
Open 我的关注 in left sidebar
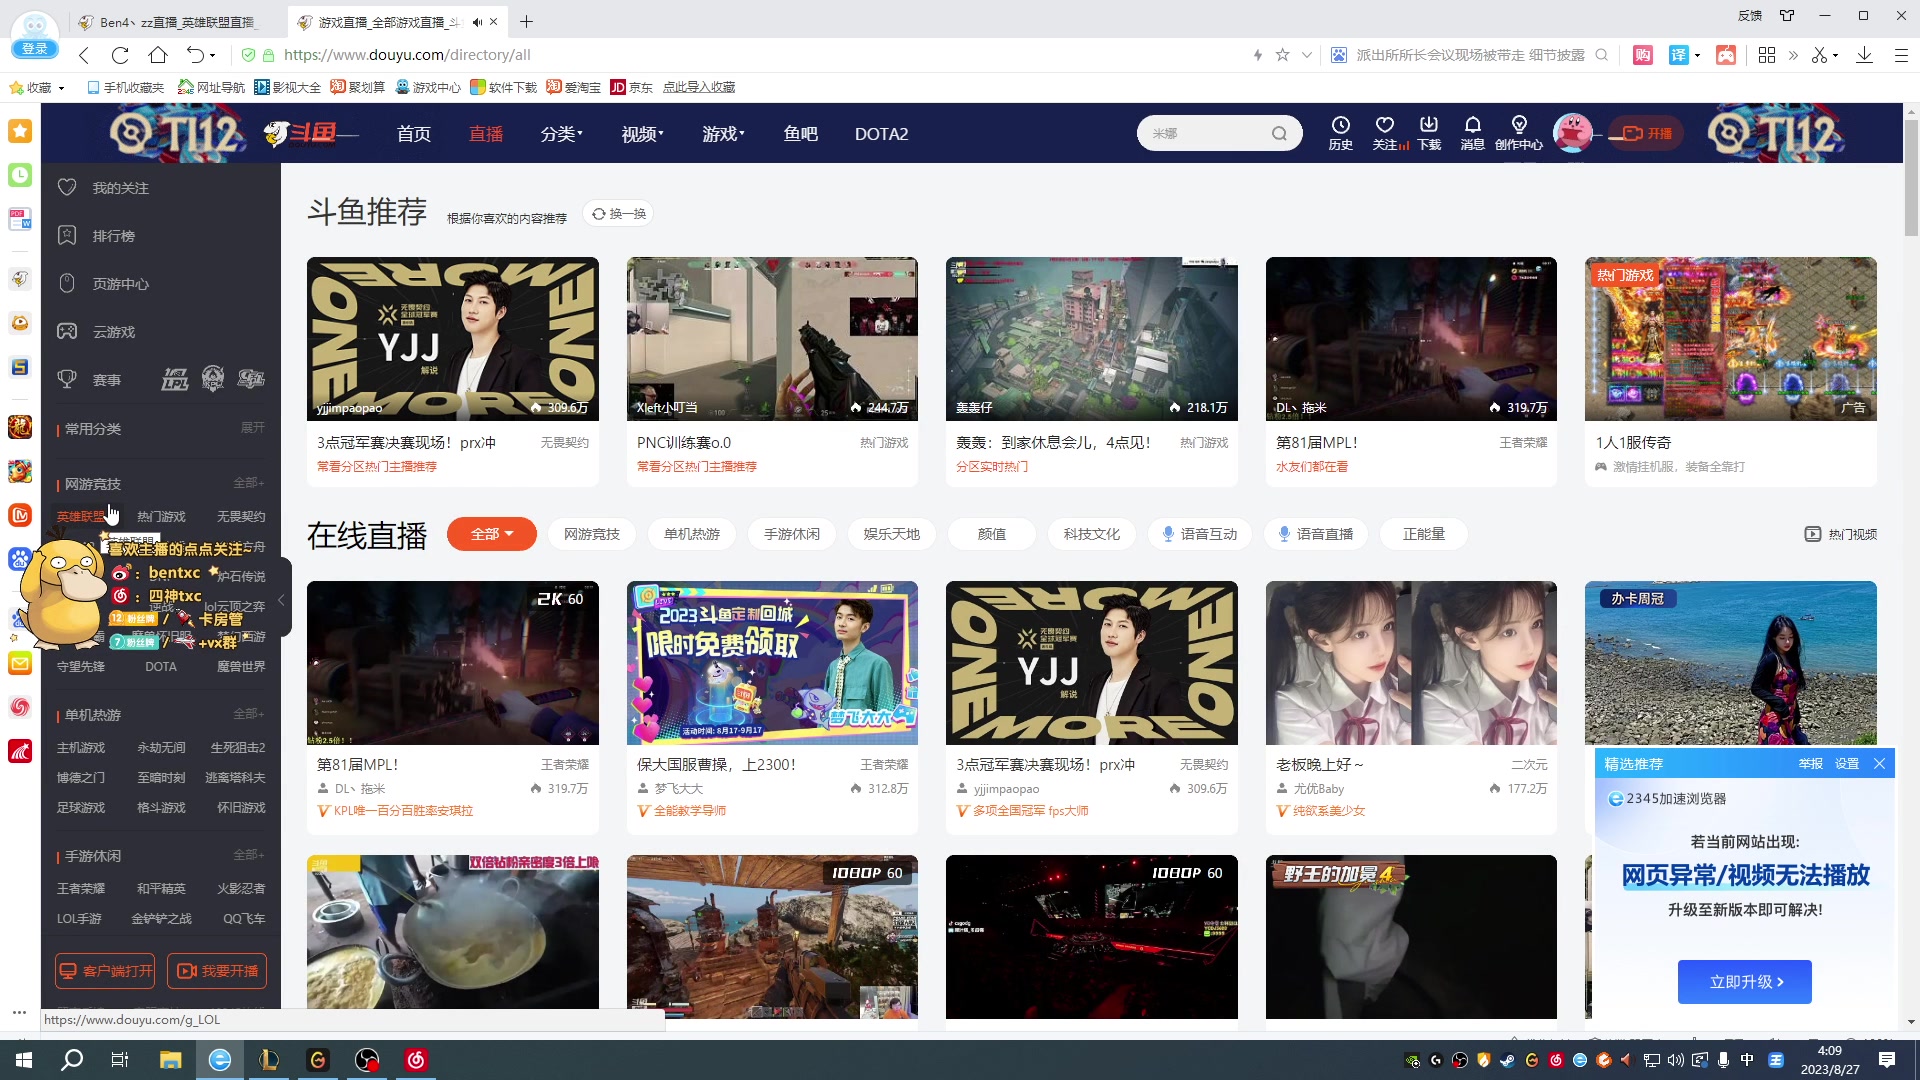pyautogui.click(x=120, y=188)
